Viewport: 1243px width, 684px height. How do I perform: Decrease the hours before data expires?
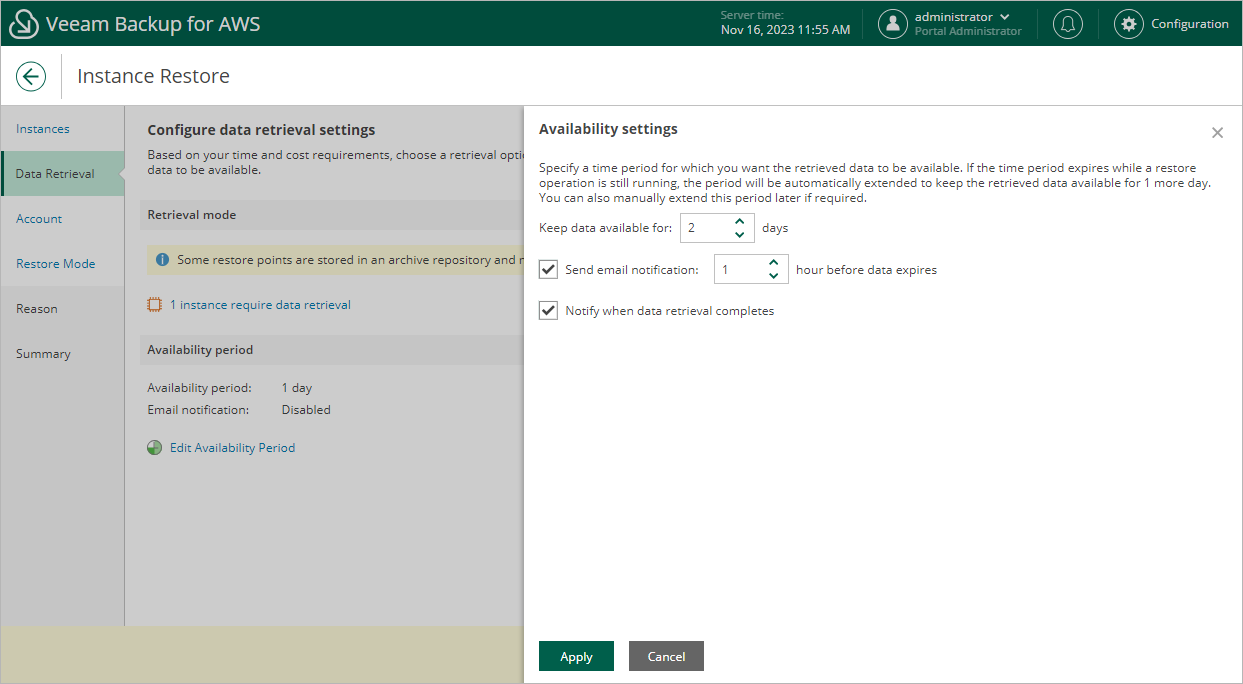click(x=773, y=276)
